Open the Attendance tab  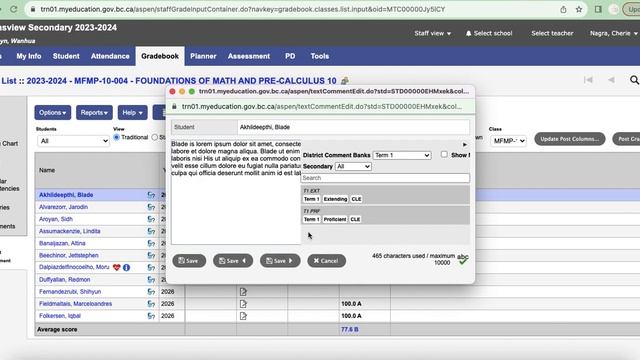(x=110, y=56)
